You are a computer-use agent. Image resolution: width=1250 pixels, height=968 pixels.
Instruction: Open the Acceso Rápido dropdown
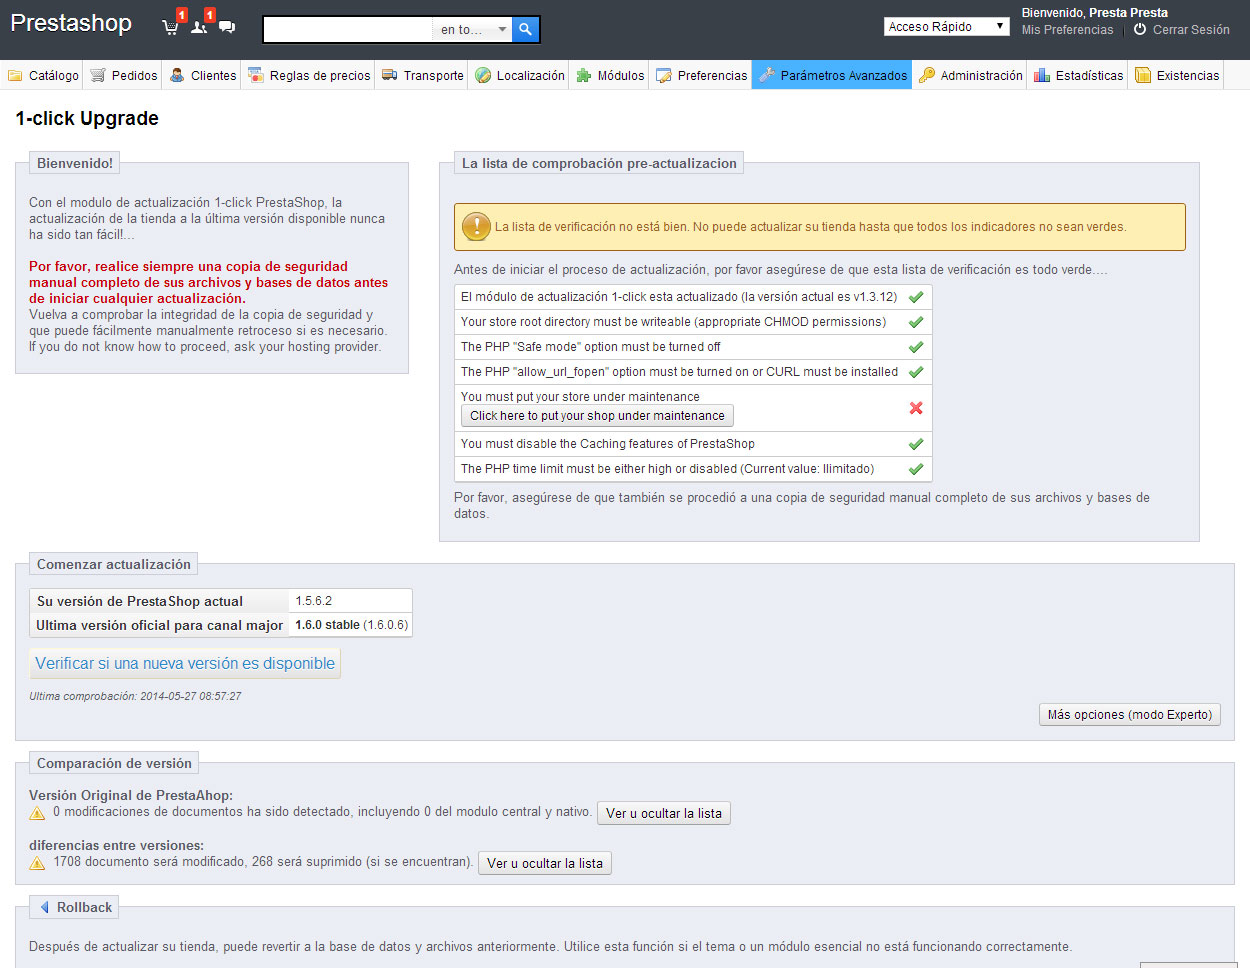pos(947,27)
